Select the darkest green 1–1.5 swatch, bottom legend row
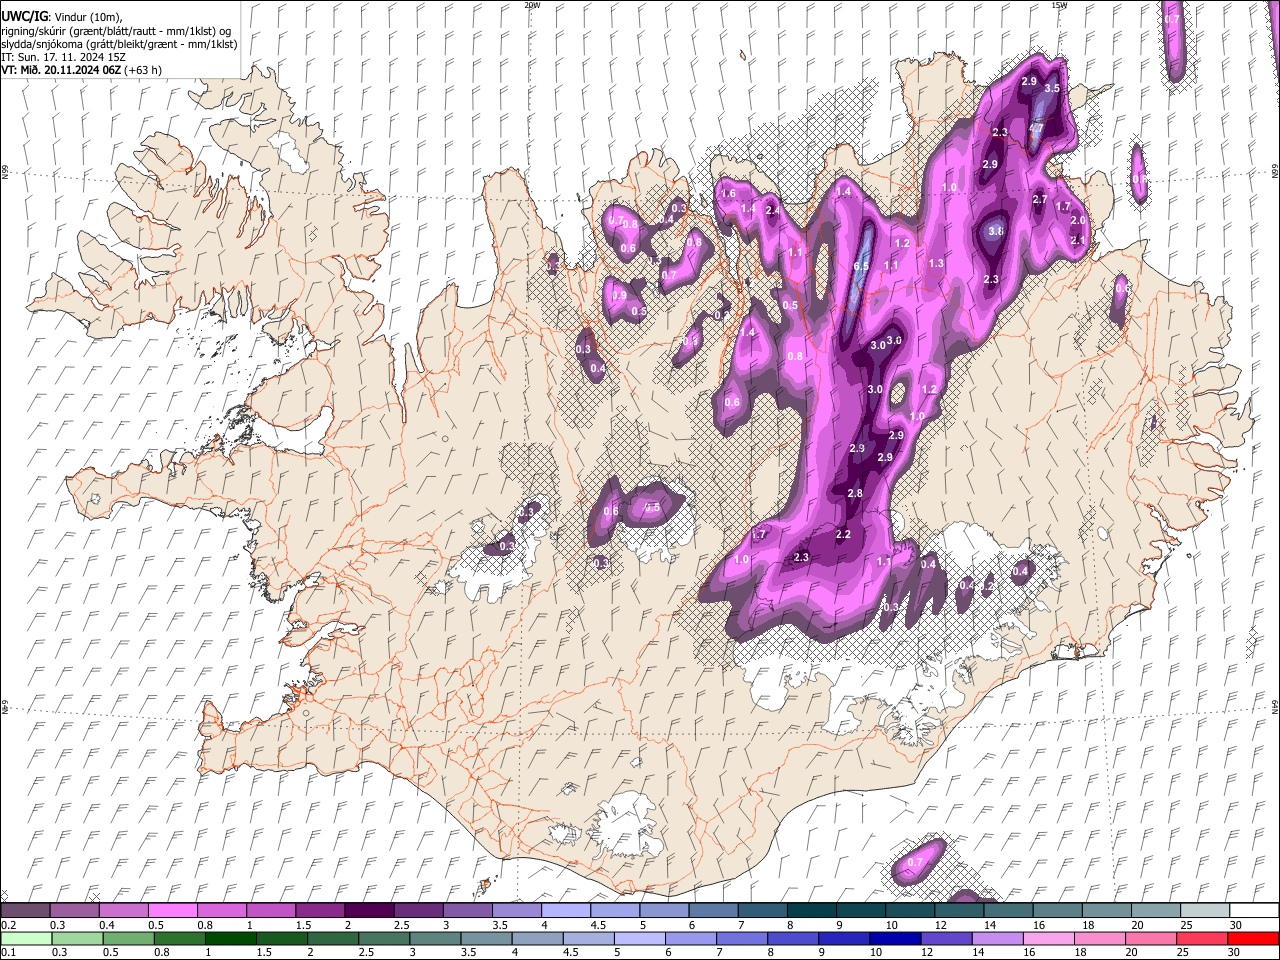 click(x=231, y=938)
